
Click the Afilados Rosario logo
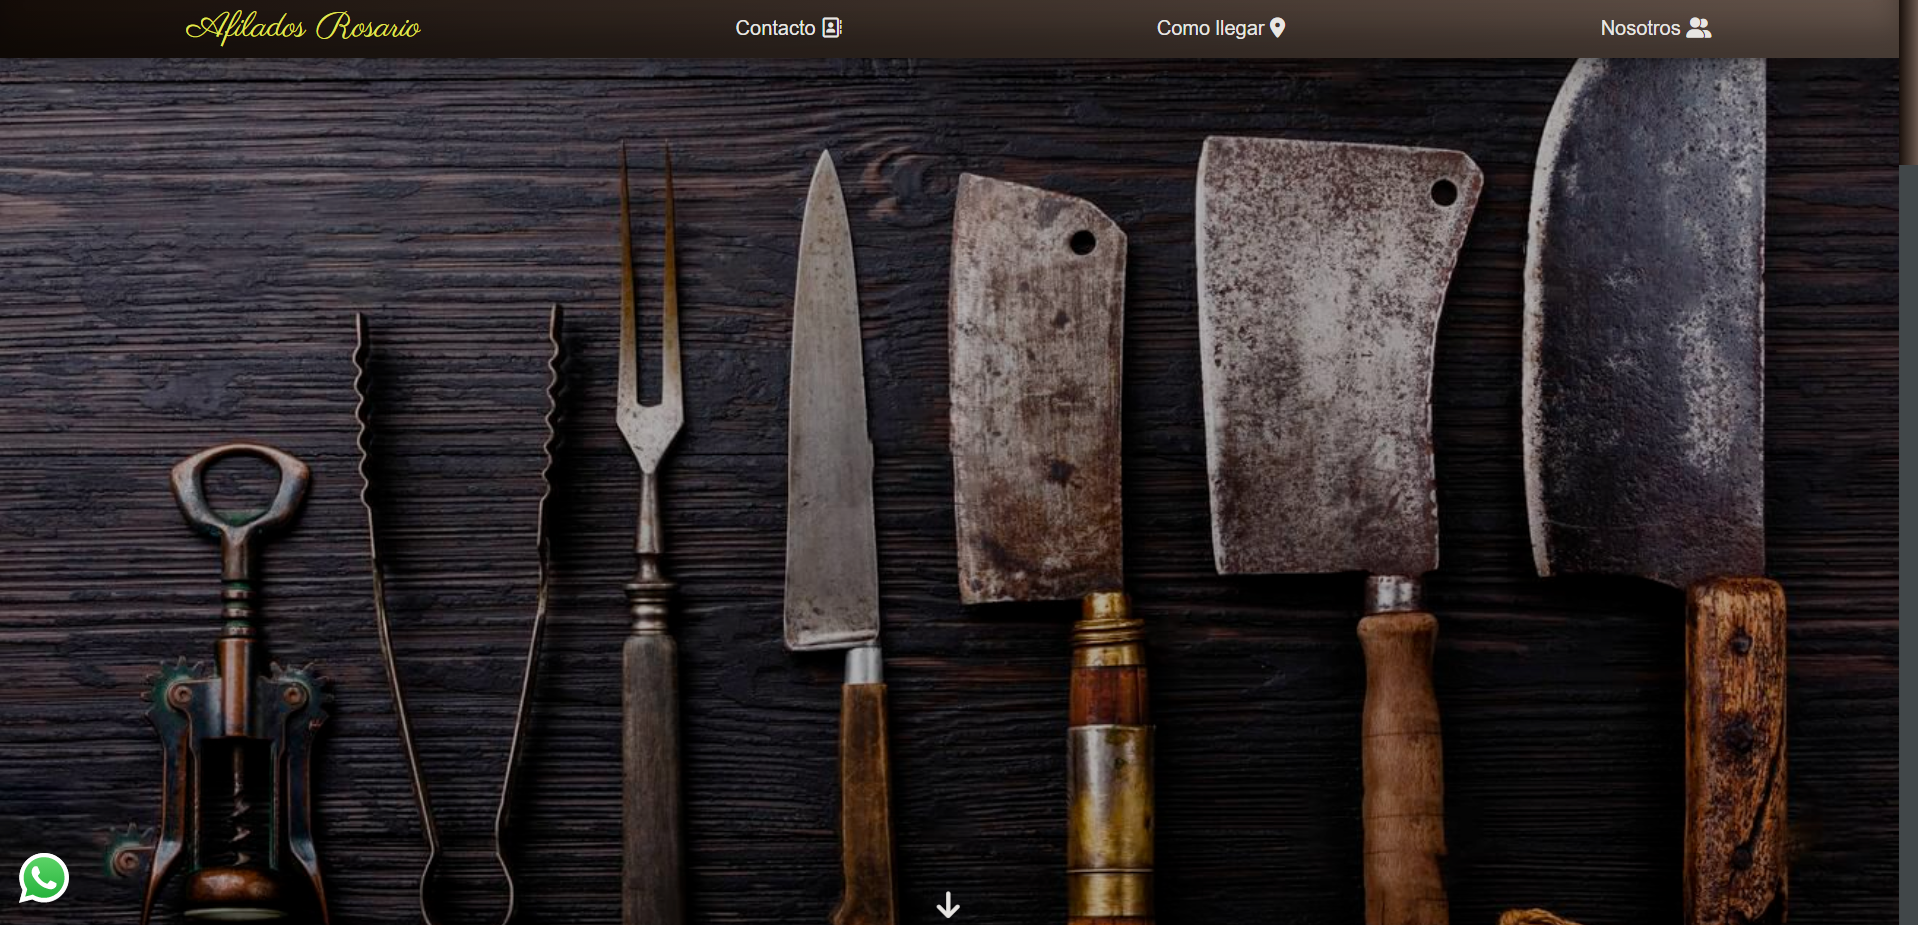click(303, 27)
